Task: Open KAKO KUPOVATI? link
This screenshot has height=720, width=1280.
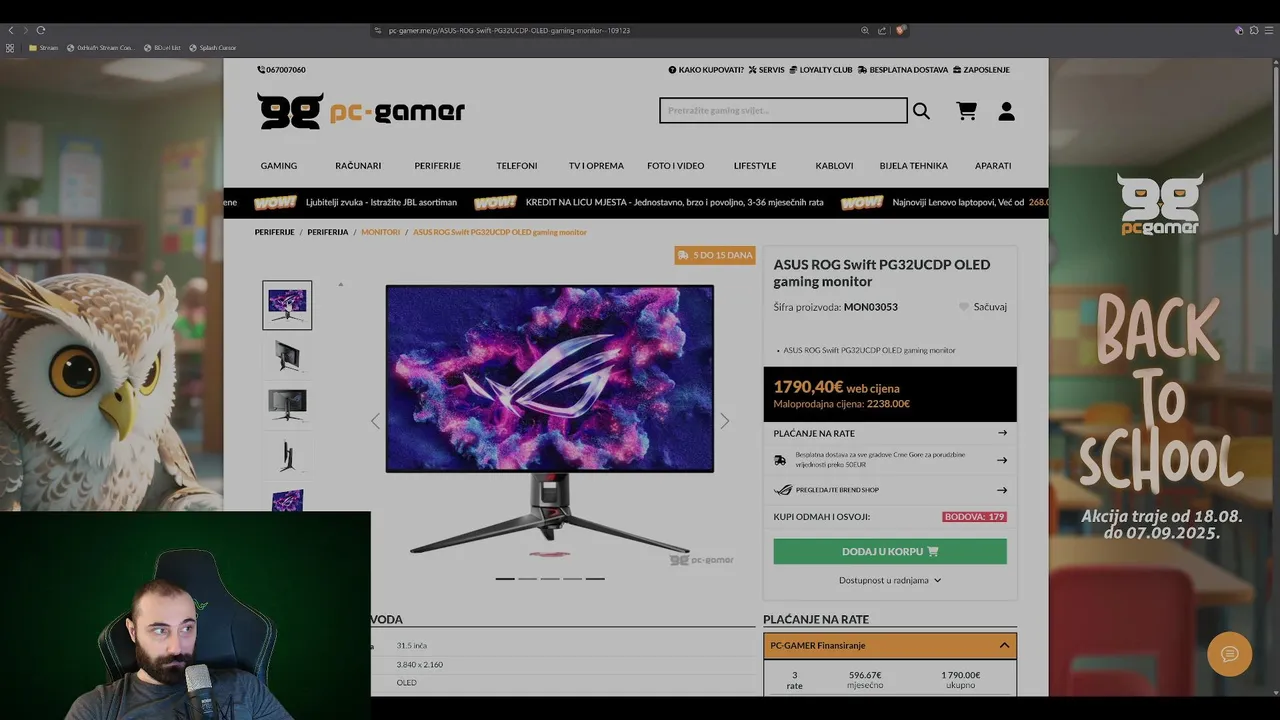Action: click(x=706, y=70)
